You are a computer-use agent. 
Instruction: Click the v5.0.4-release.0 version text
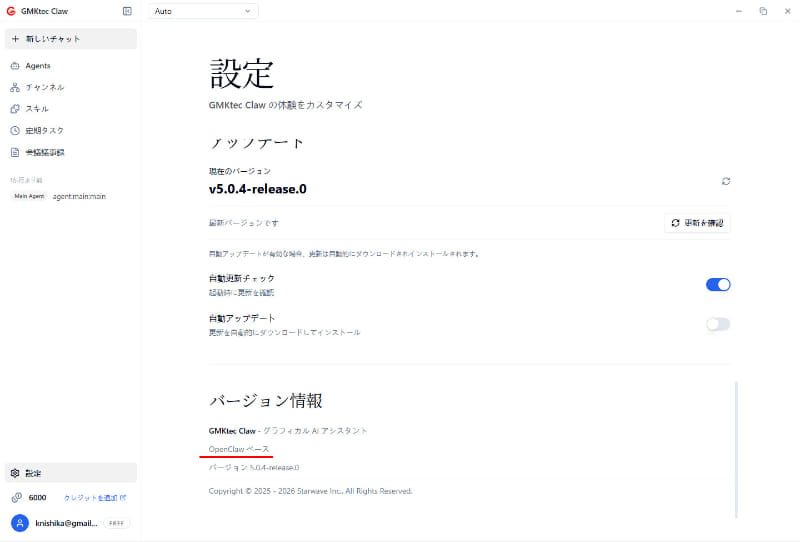(x=258, y=189)
